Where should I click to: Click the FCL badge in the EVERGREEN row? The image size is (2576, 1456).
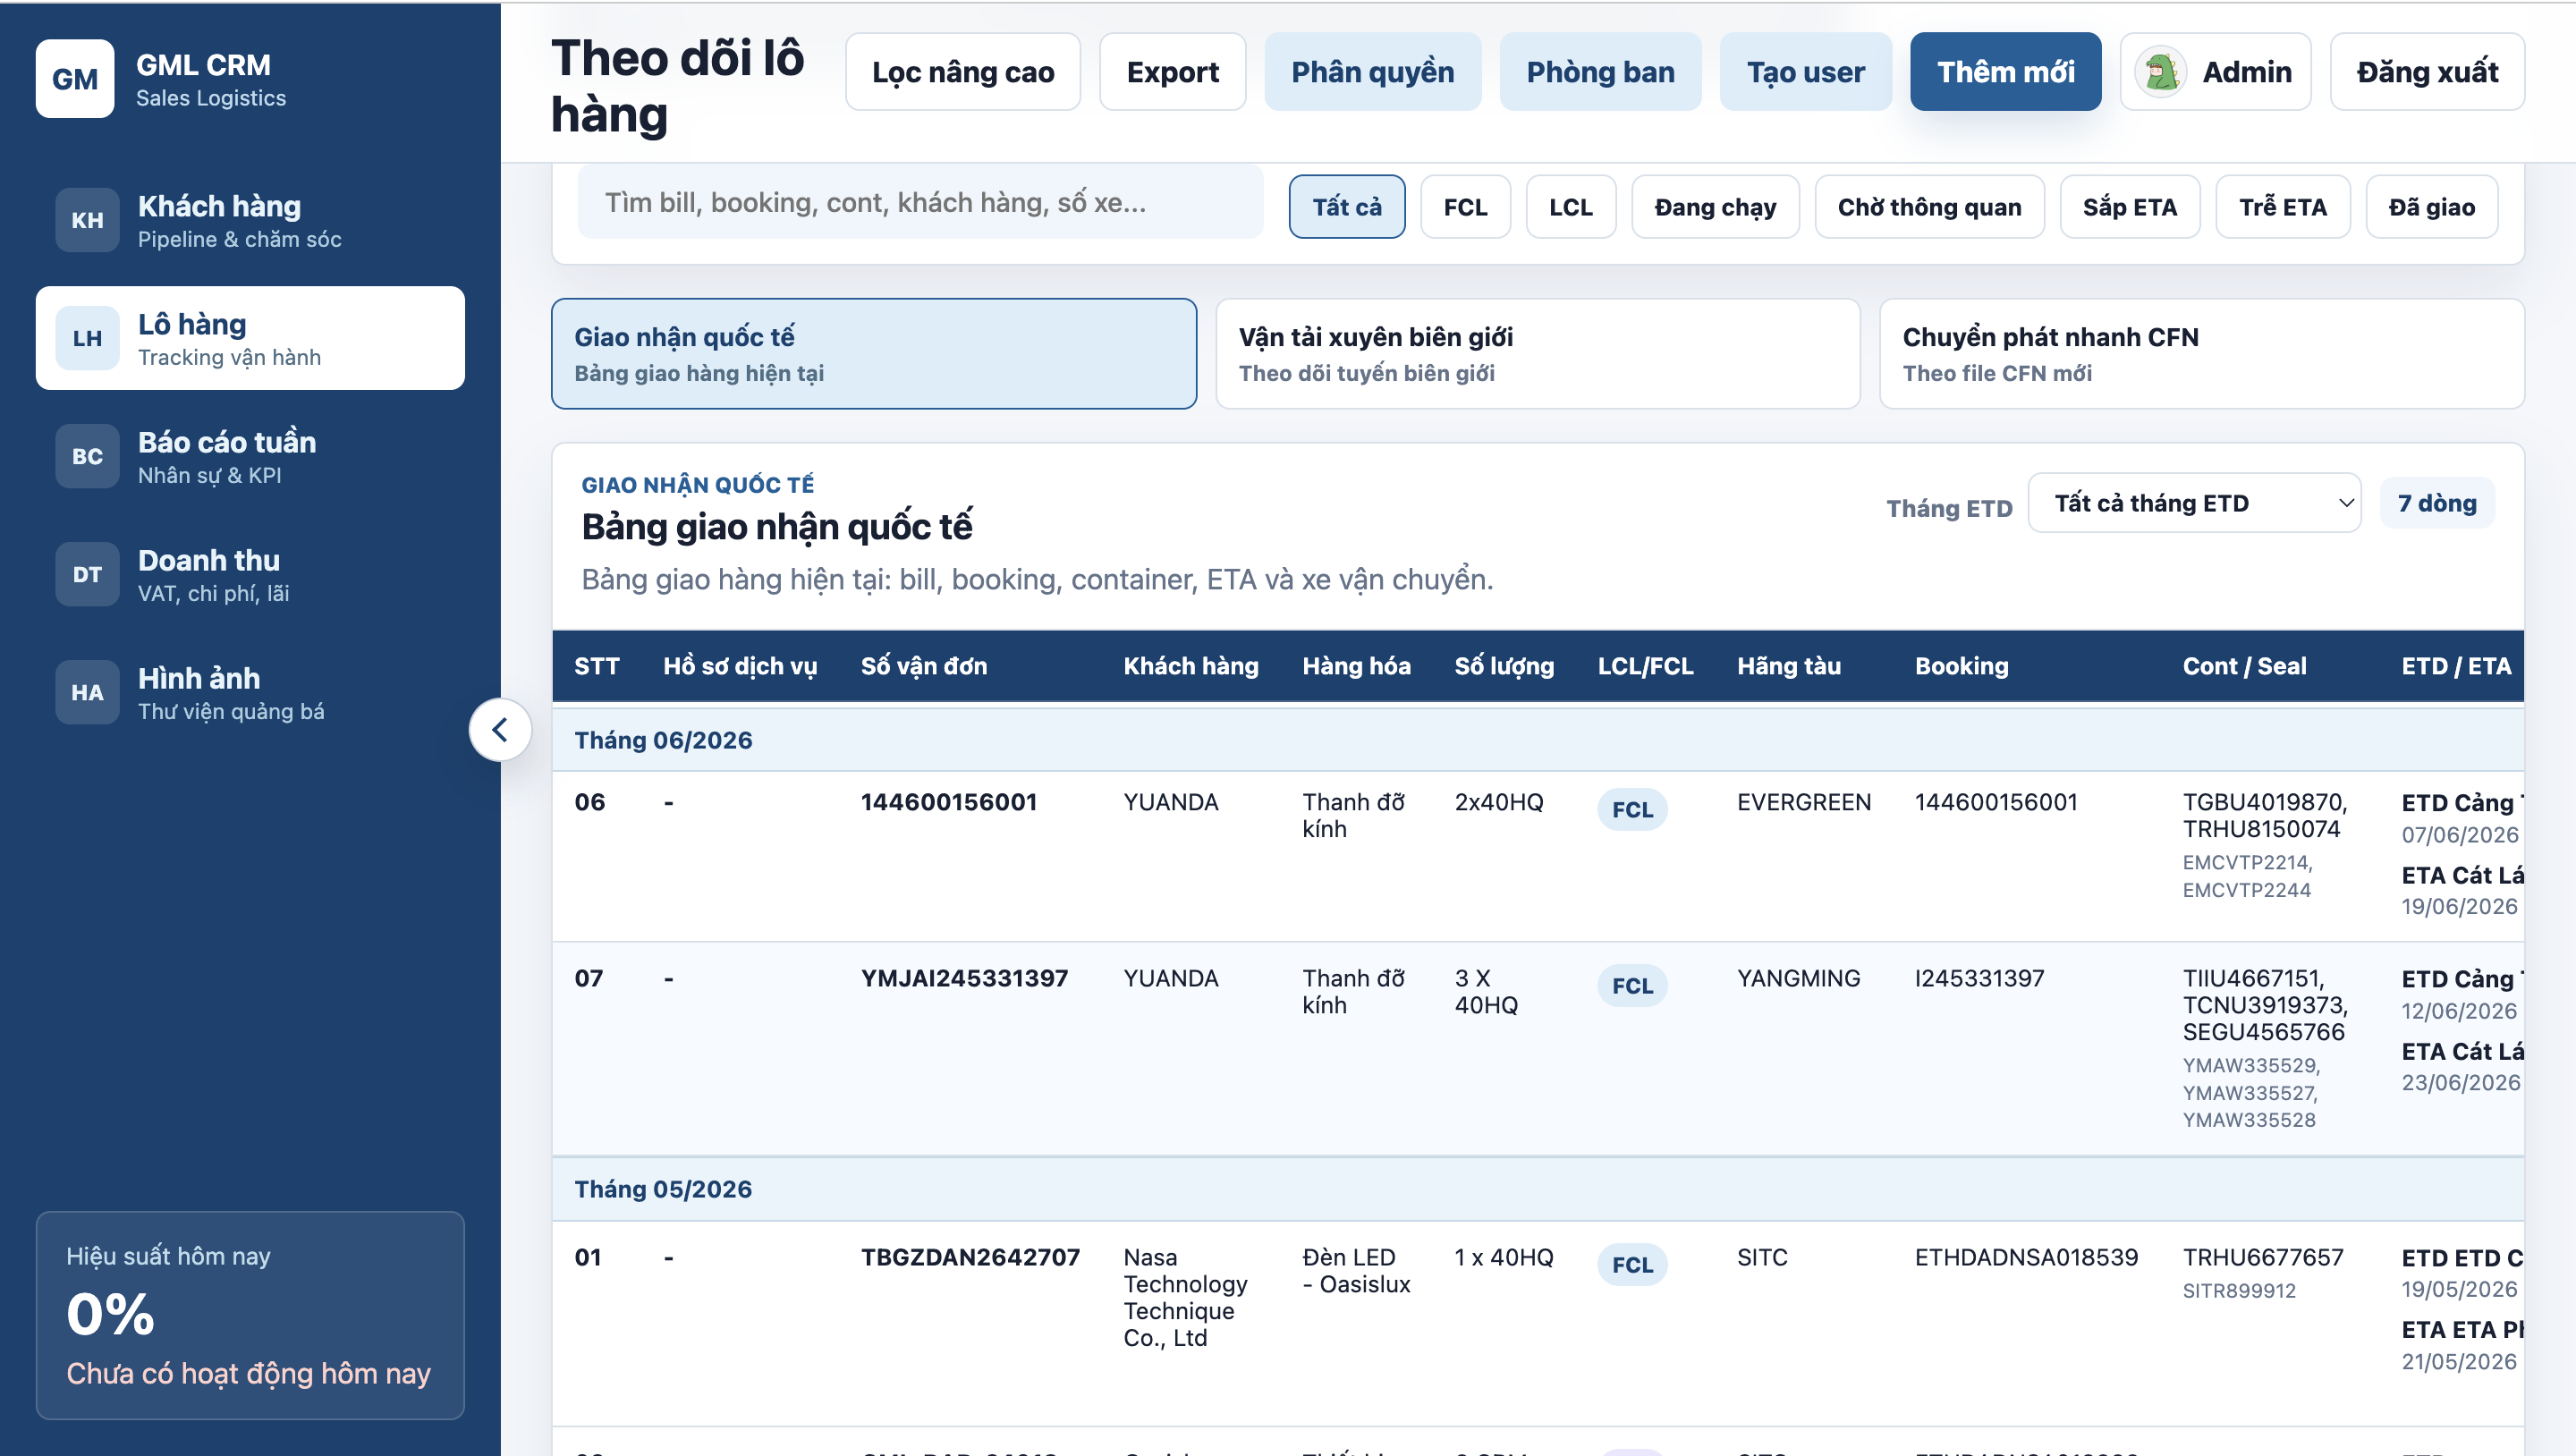(x=1632, y=810)
